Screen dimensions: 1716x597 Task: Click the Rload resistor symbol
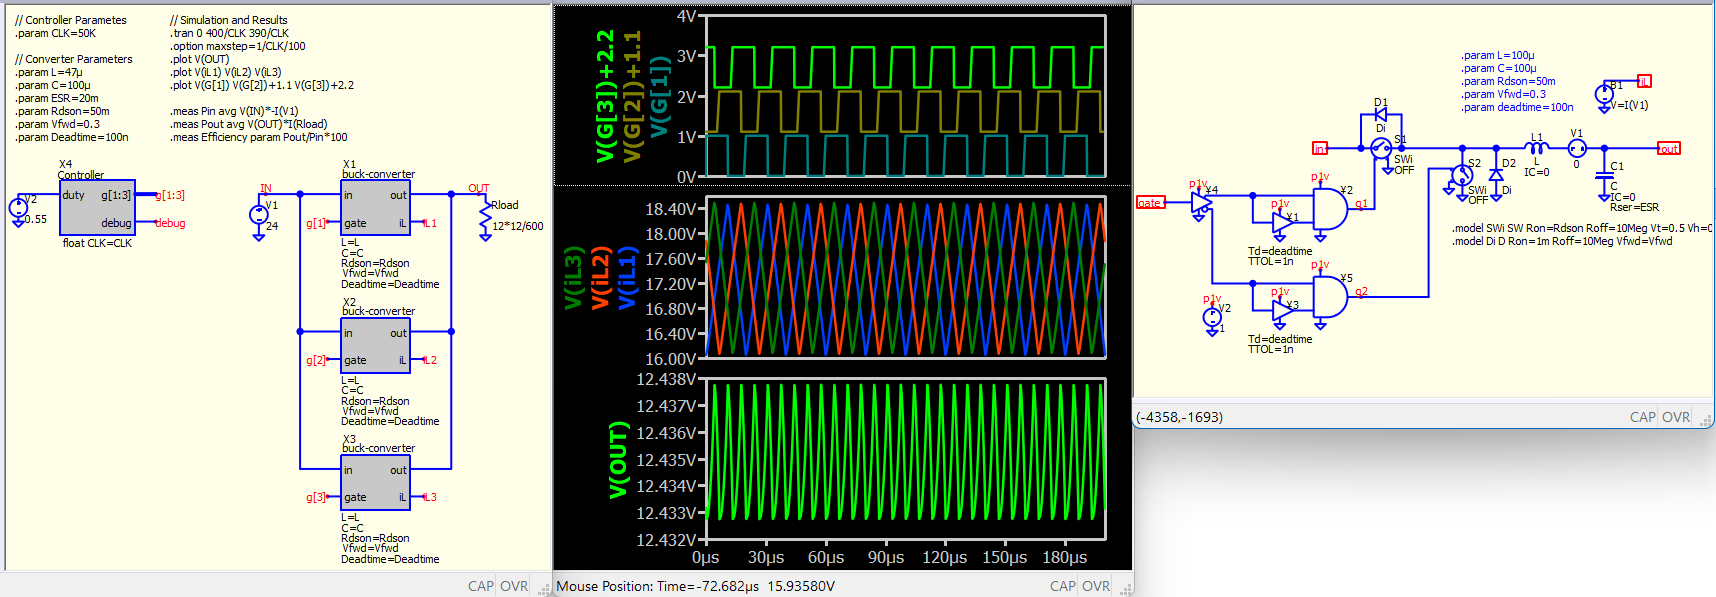click(485, 220)
